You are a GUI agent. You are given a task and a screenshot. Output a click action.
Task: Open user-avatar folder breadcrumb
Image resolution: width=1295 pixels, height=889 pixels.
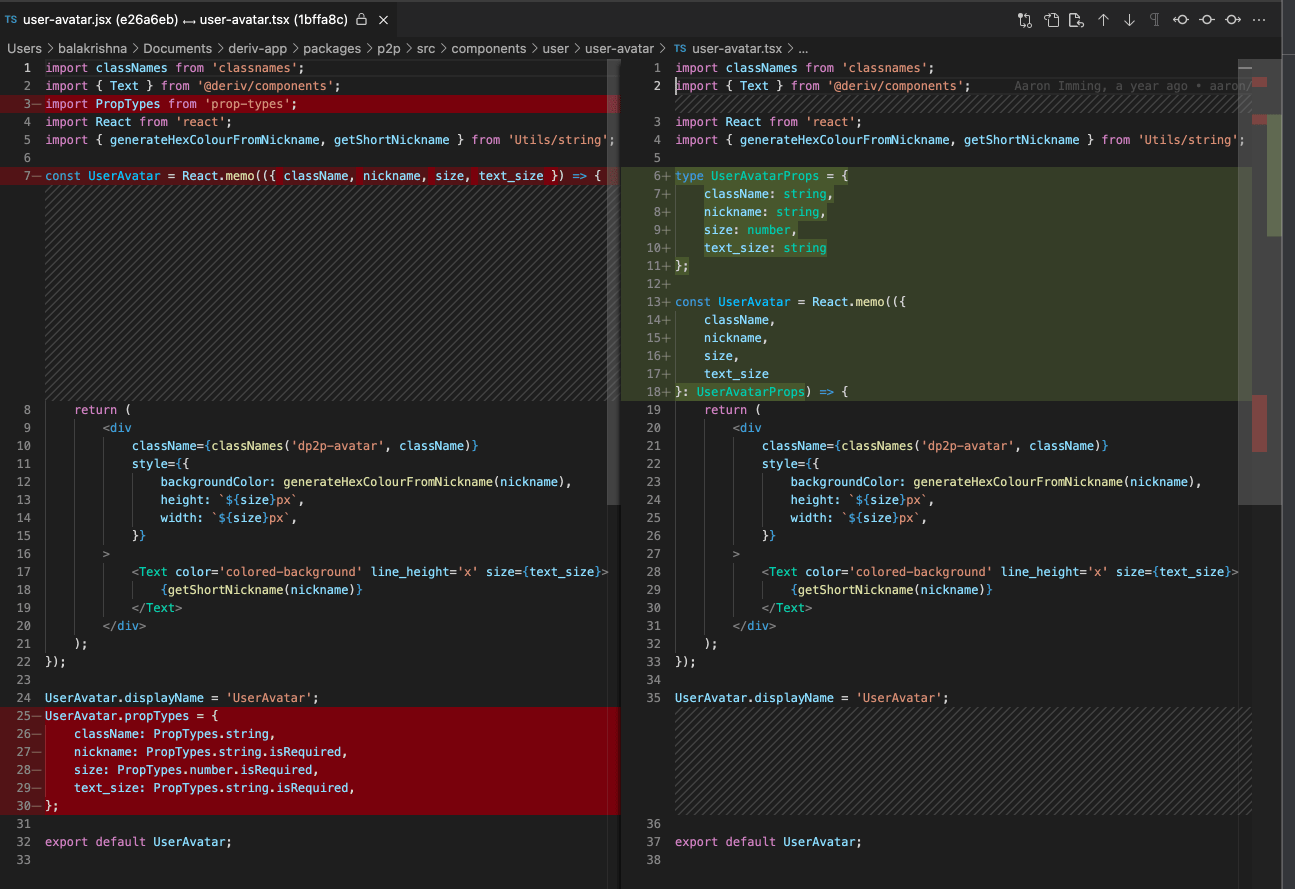tap(619, 48)
